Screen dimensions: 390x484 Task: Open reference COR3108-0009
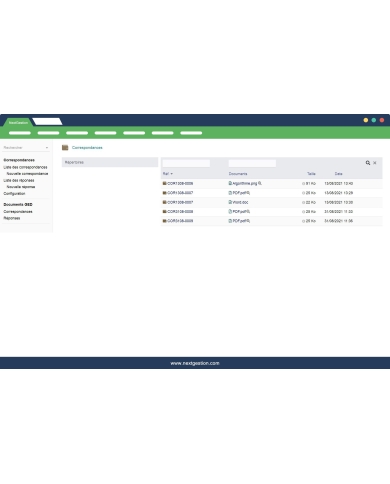tap(180, 221)
